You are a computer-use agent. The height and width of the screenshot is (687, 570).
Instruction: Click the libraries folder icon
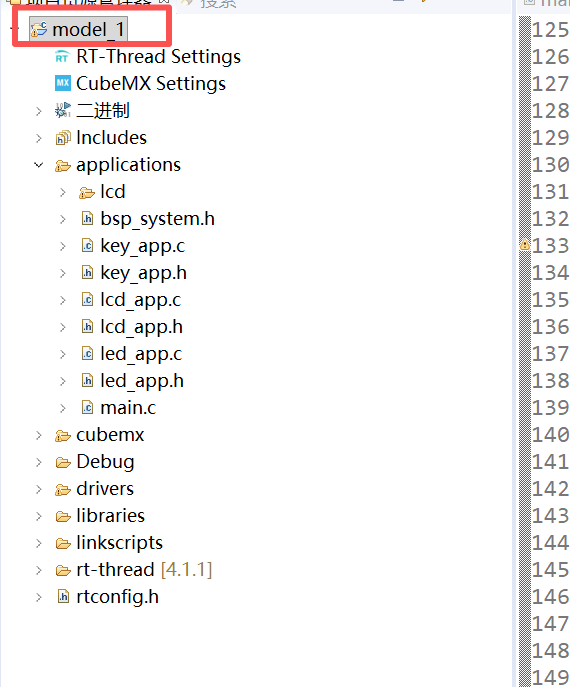(x=63, y=517)
